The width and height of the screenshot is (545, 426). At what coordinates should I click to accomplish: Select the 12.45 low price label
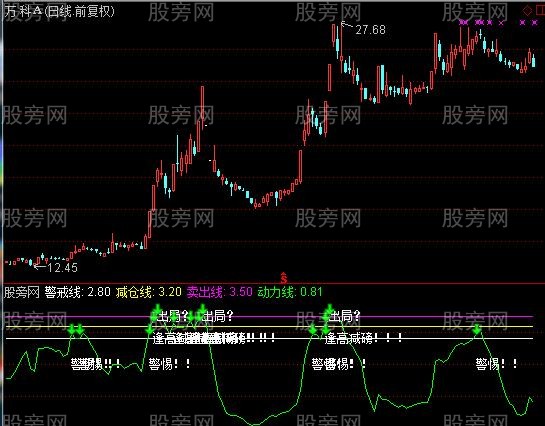63,268
